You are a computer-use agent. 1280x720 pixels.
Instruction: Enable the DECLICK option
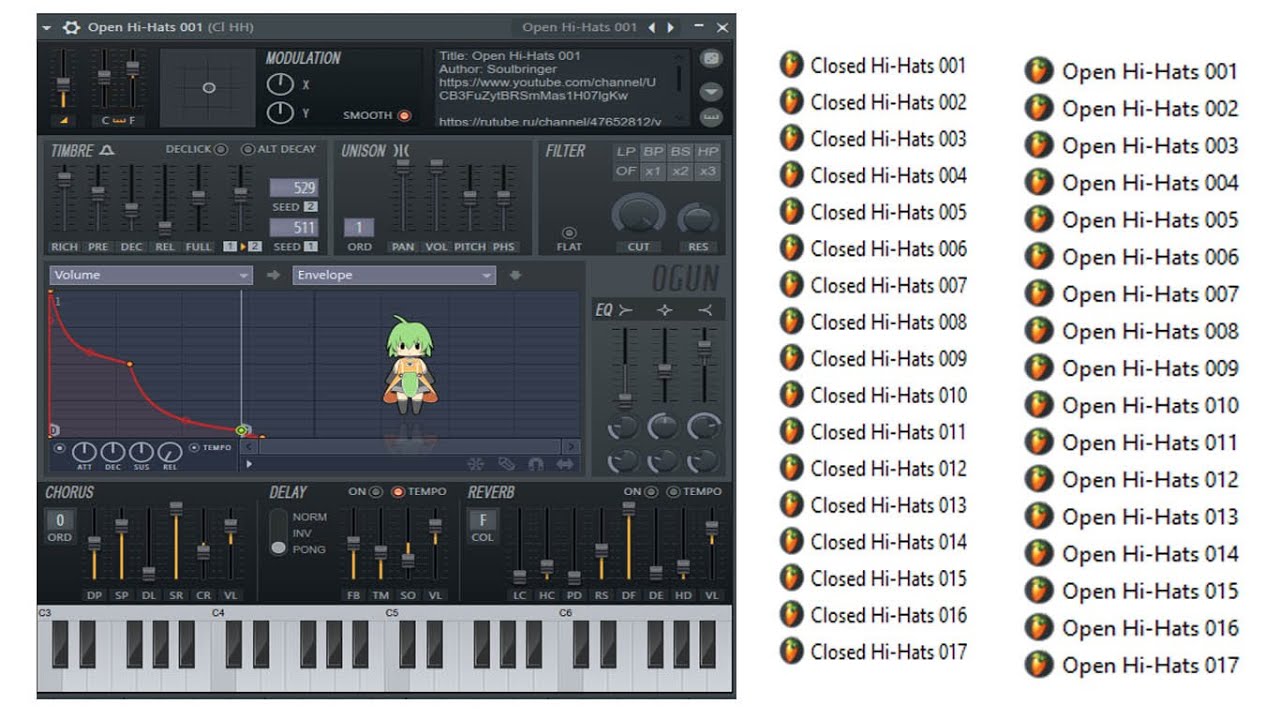220,150
